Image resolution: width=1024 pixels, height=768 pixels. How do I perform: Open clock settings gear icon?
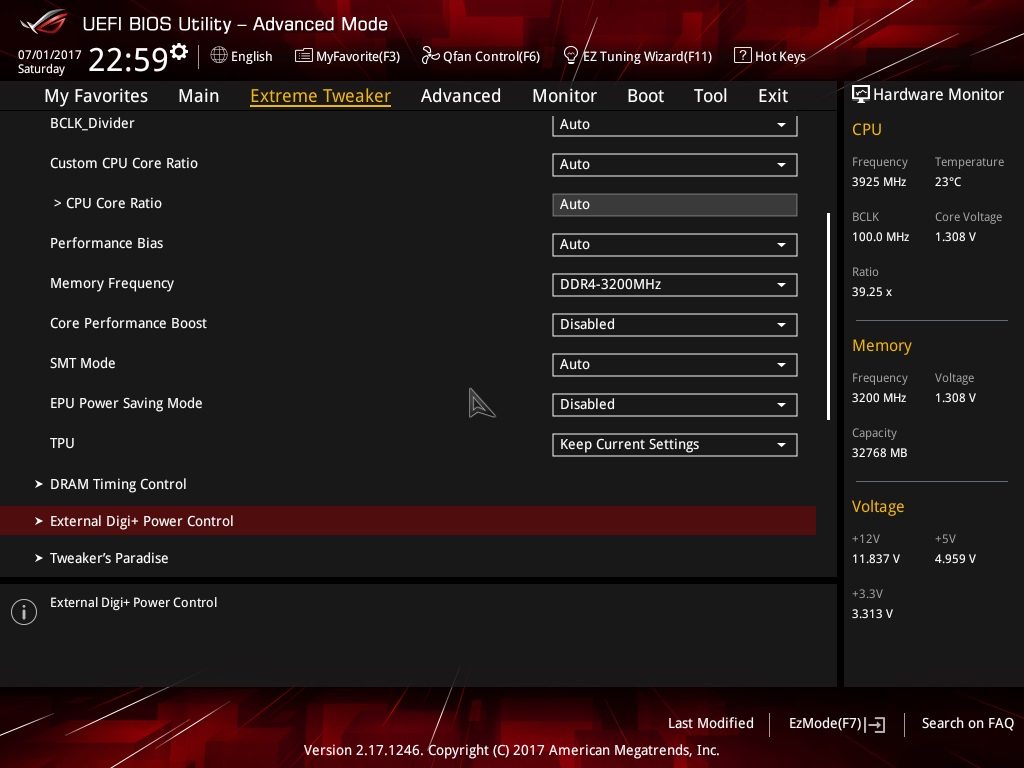[x=179, y=51]
